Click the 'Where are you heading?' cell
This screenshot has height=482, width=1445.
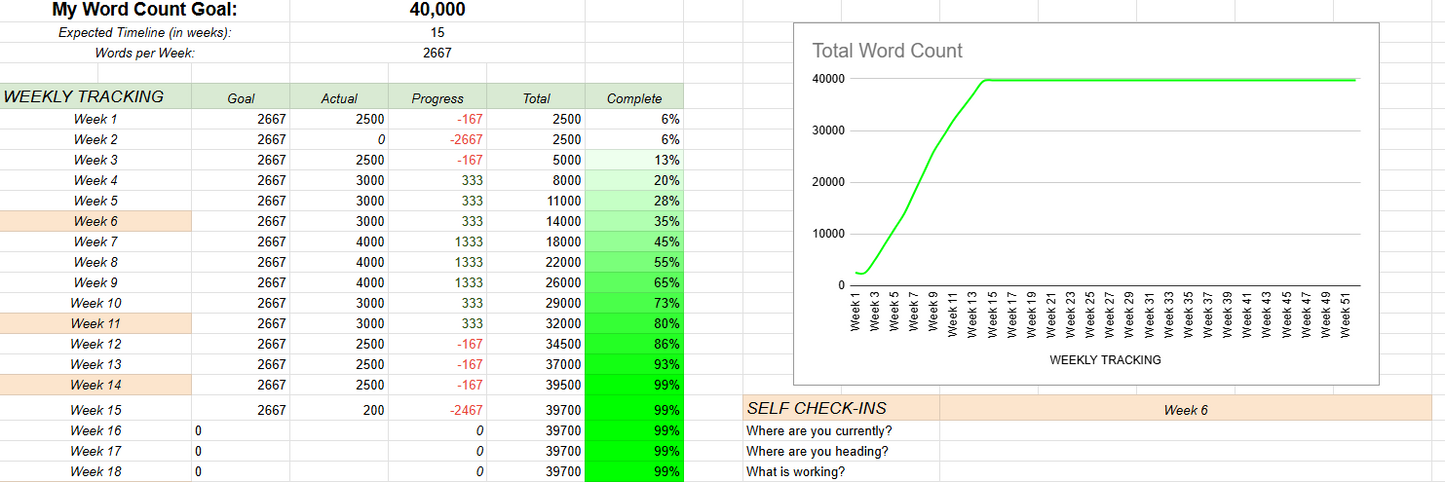coord(841,451)
